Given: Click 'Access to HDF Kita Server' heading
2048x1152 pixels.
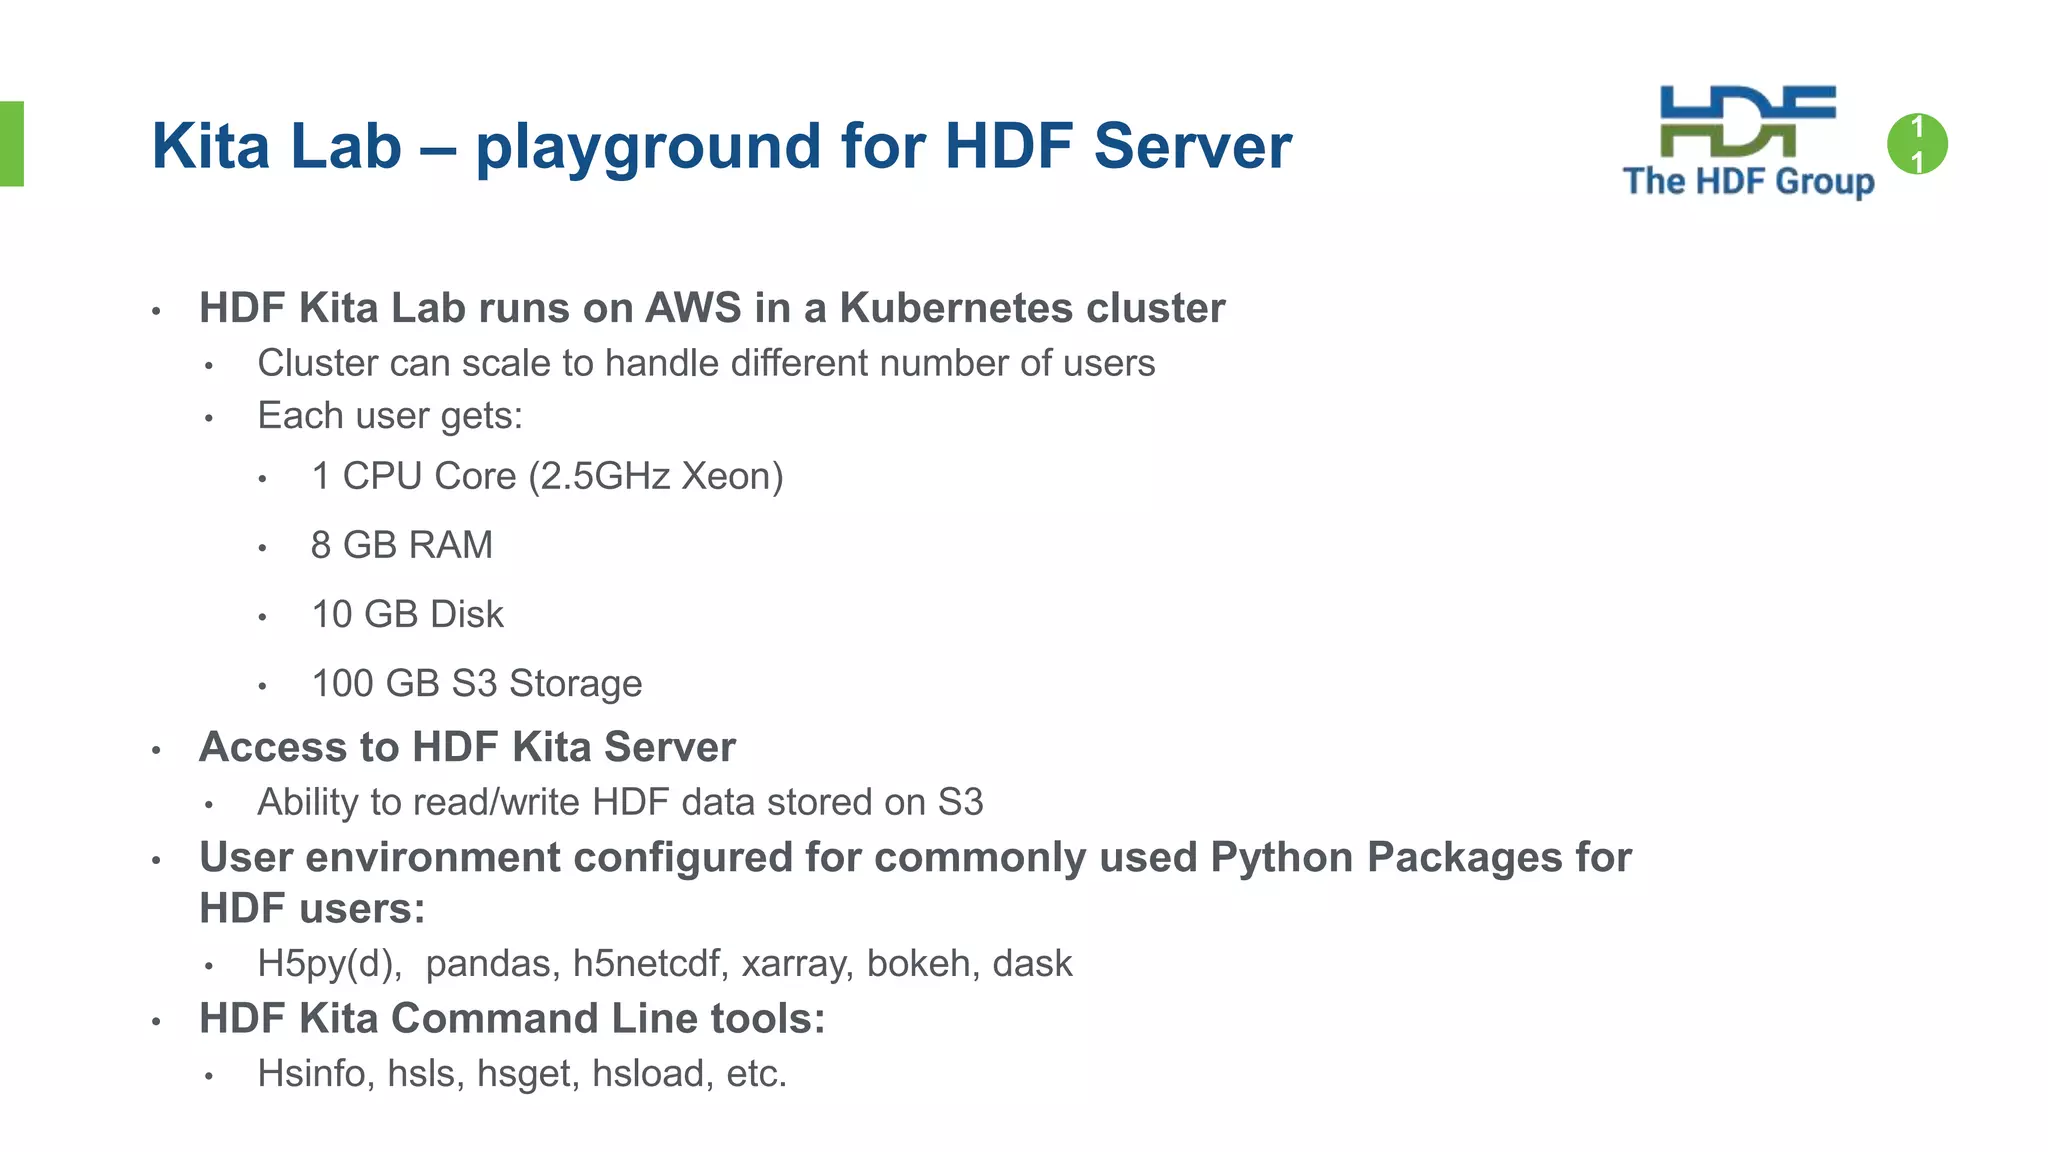Looking at the screenshot, I should [x=467, y=747].
